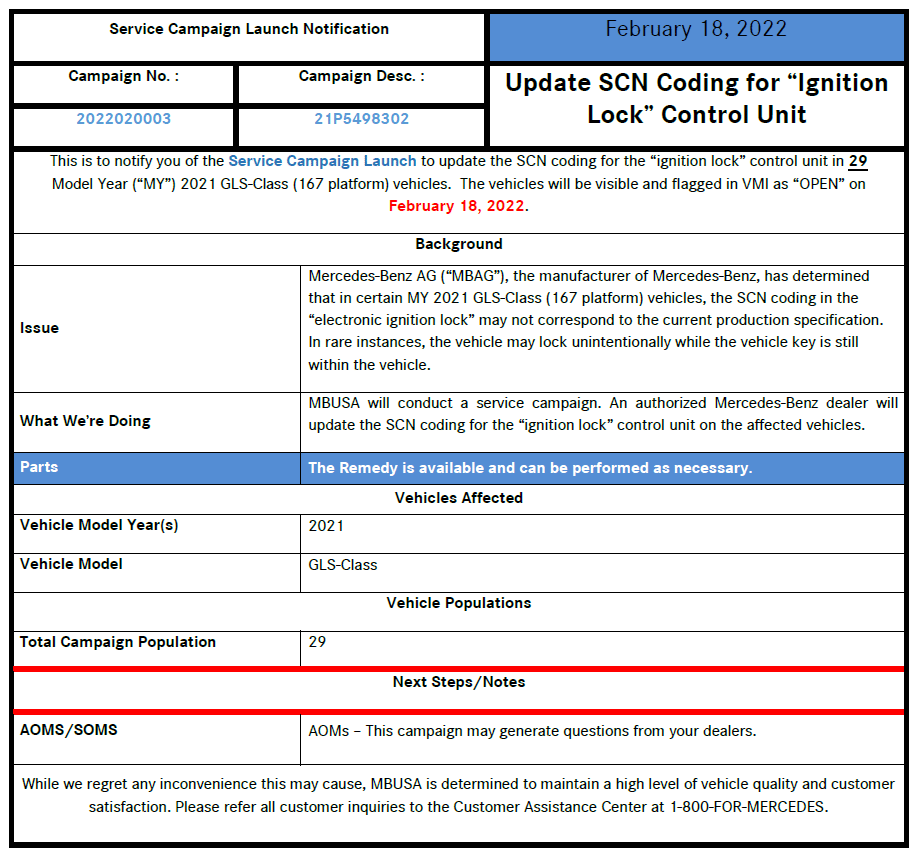The width and height of the screenshot is (918, 857).
Task: Click the red 'February 18, 2022' date
Action: coord(456,206)
